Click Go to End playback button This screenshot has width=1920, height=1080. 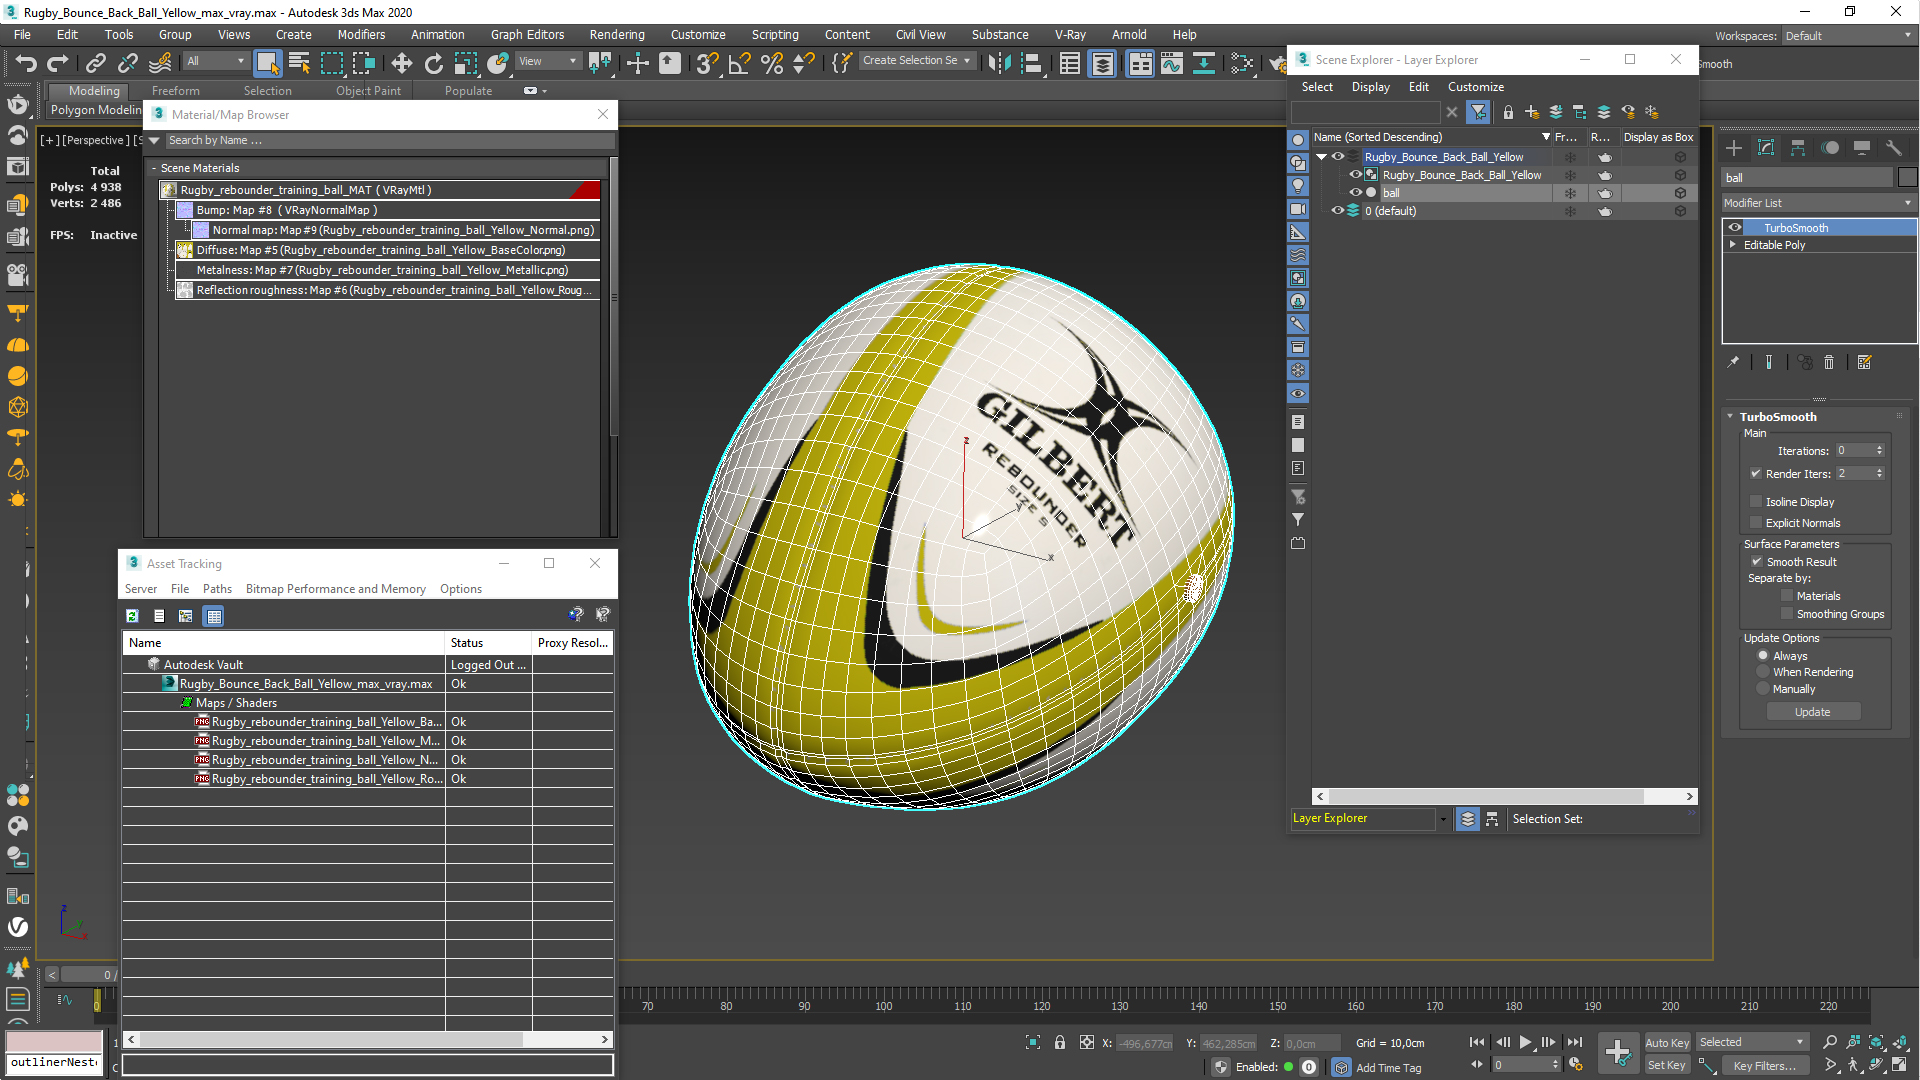[1575, 1043]
